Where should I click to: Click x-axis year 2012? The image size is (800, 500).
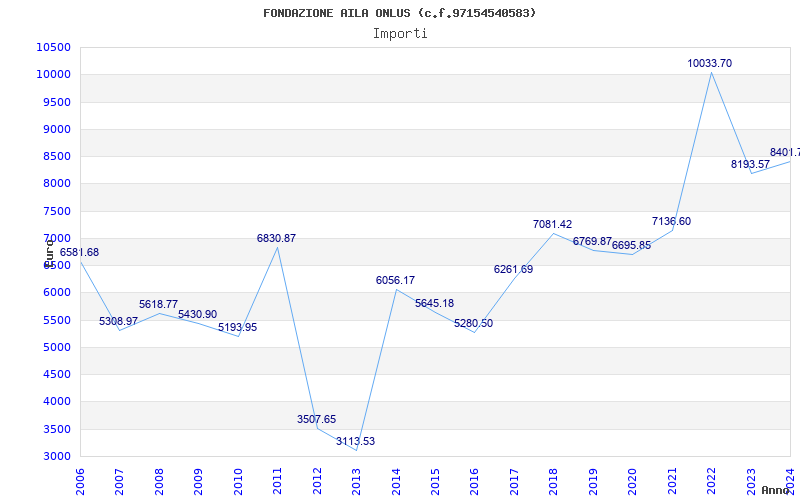click(x=317, y=482)
